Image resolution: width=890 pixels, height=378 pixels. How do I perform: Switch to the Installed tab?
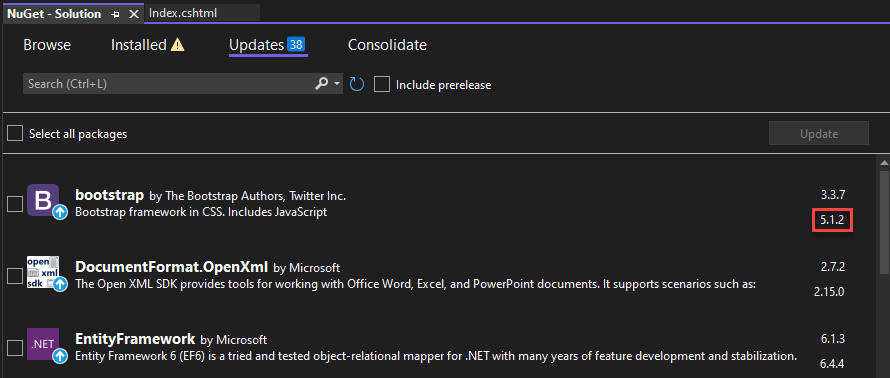pos(138,45)
